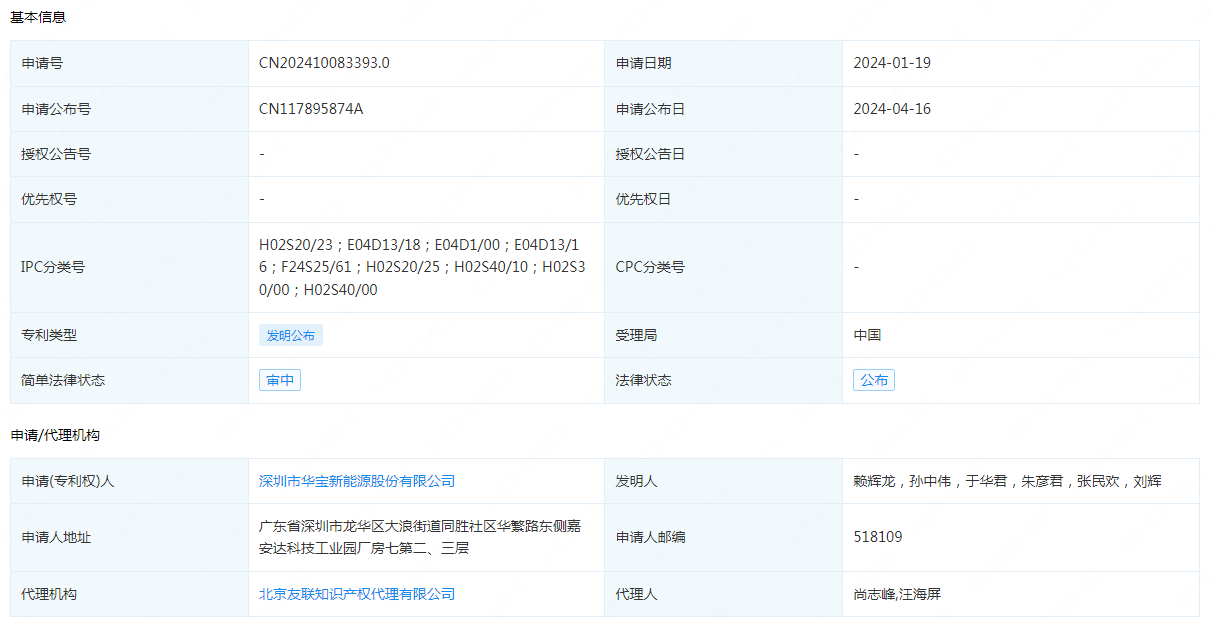Click the 专利类型 label
Screen dimensions: 1211x624
[x=49, y=335]
